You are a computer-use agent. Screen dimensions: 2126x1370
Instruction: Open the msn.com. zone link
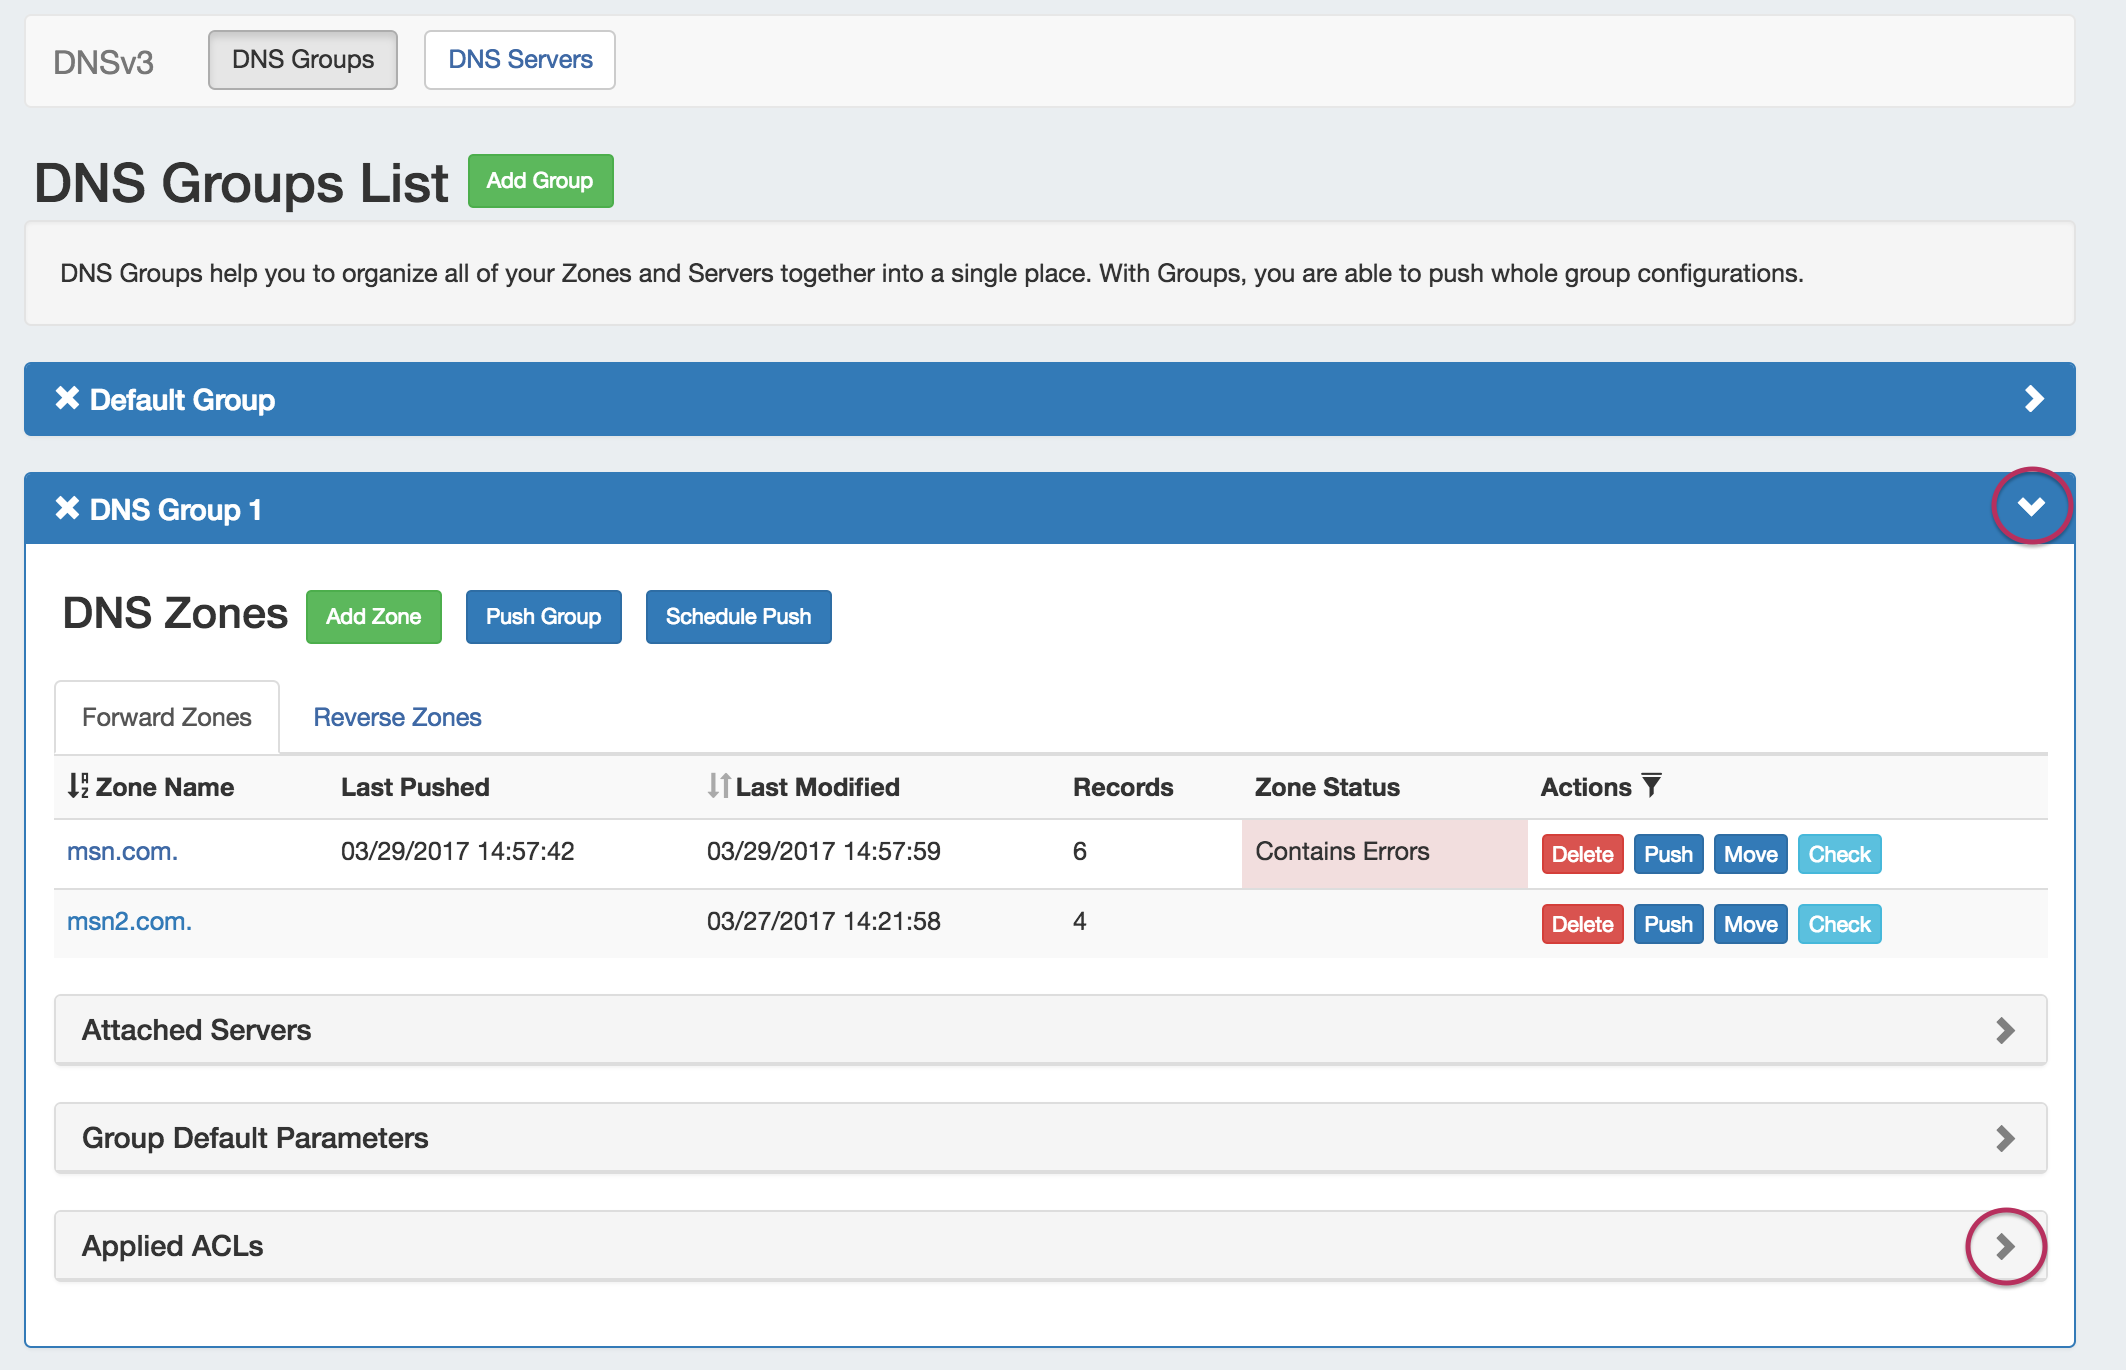click(122, 852)
